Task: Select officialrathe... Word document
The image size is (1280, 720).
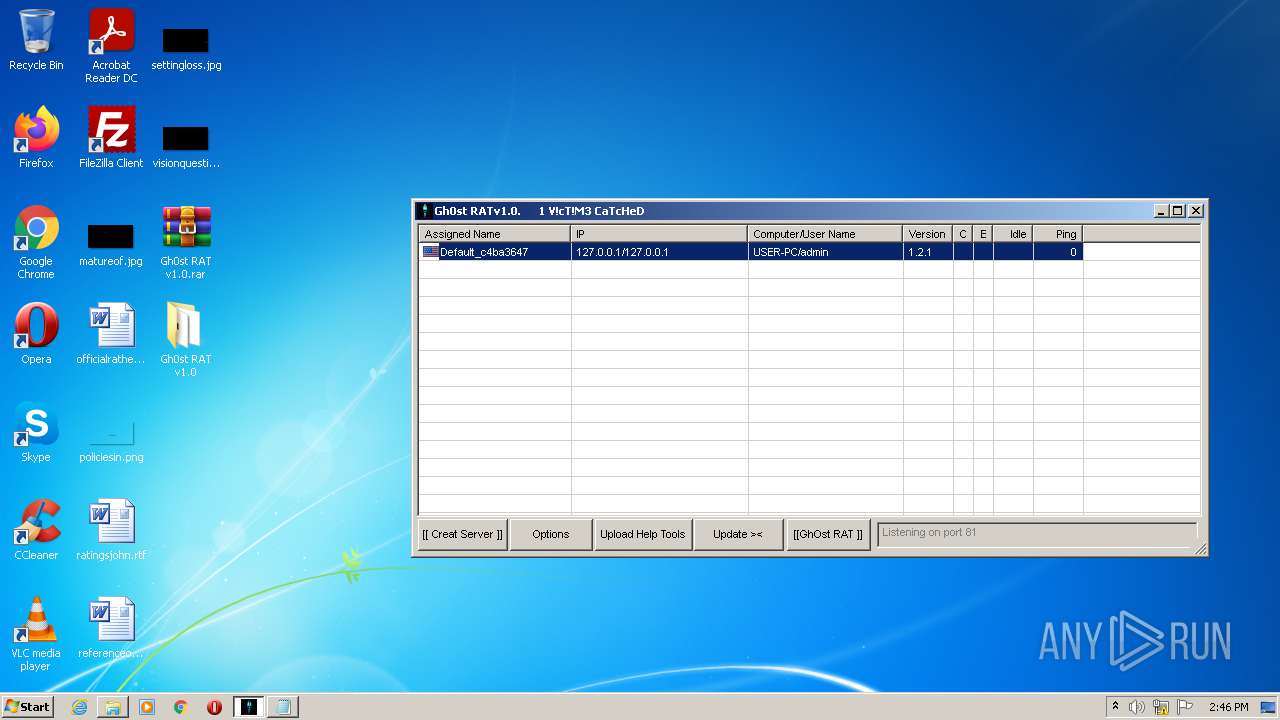Action: [111, 334]
